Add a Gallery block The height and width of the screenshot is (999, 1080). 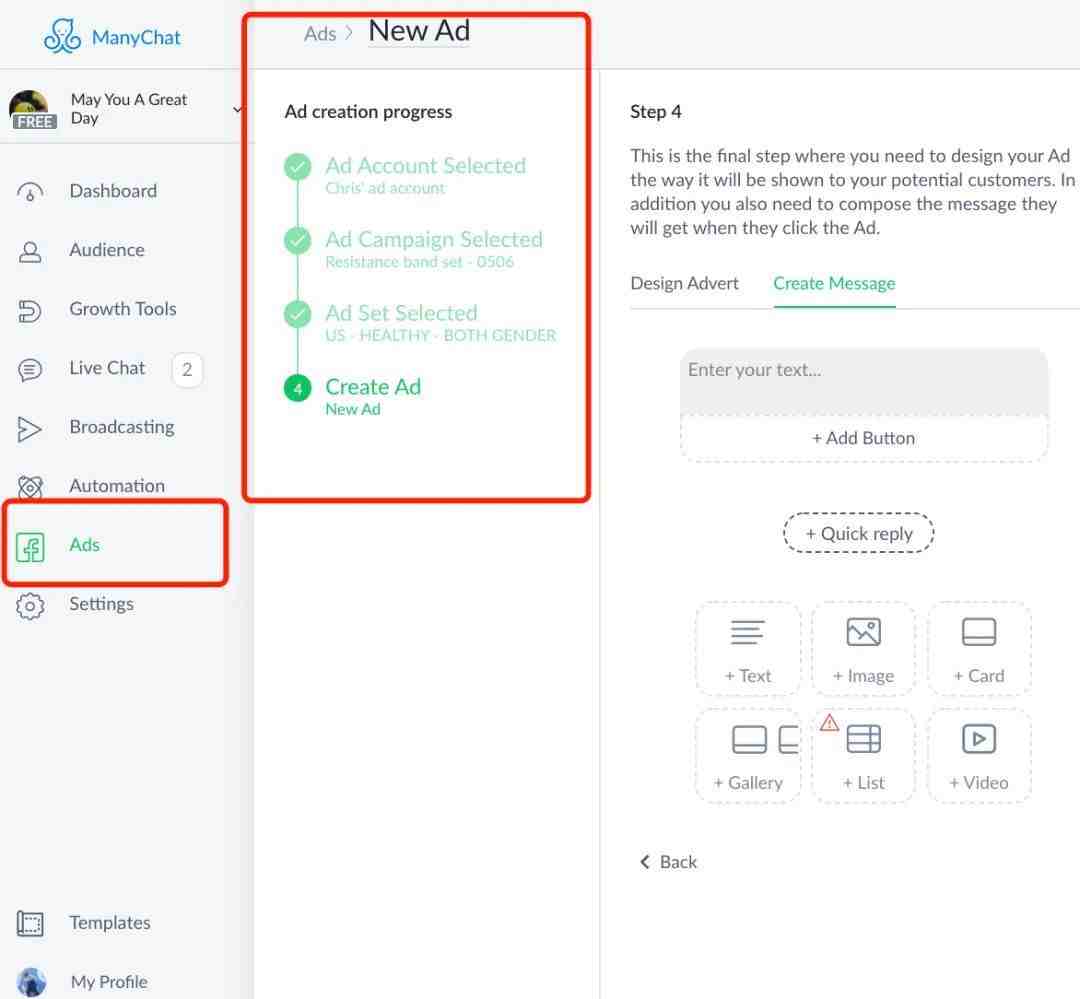[x=748, y=756]
